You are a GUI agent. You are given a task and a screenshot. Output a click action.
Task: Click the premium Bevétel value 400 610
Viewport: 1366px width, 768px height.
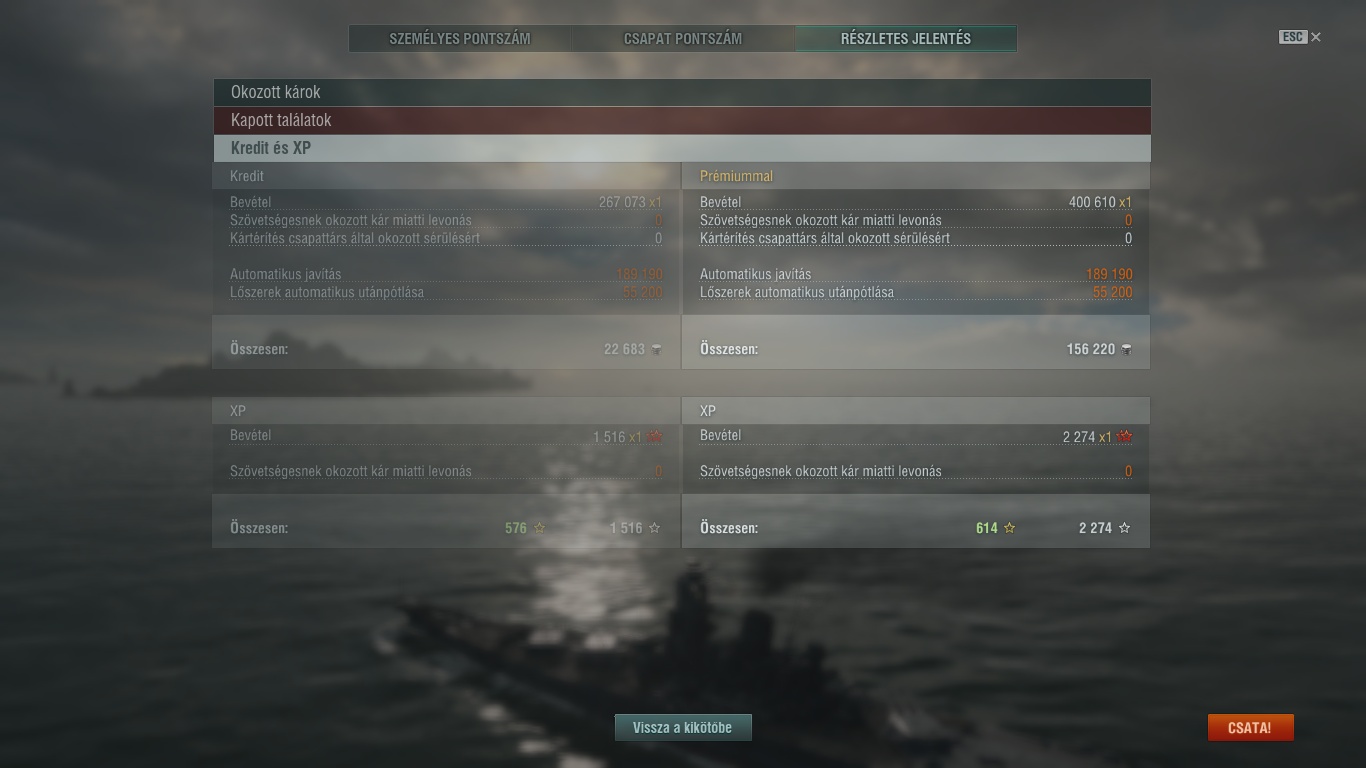(x=1092, y=202)
